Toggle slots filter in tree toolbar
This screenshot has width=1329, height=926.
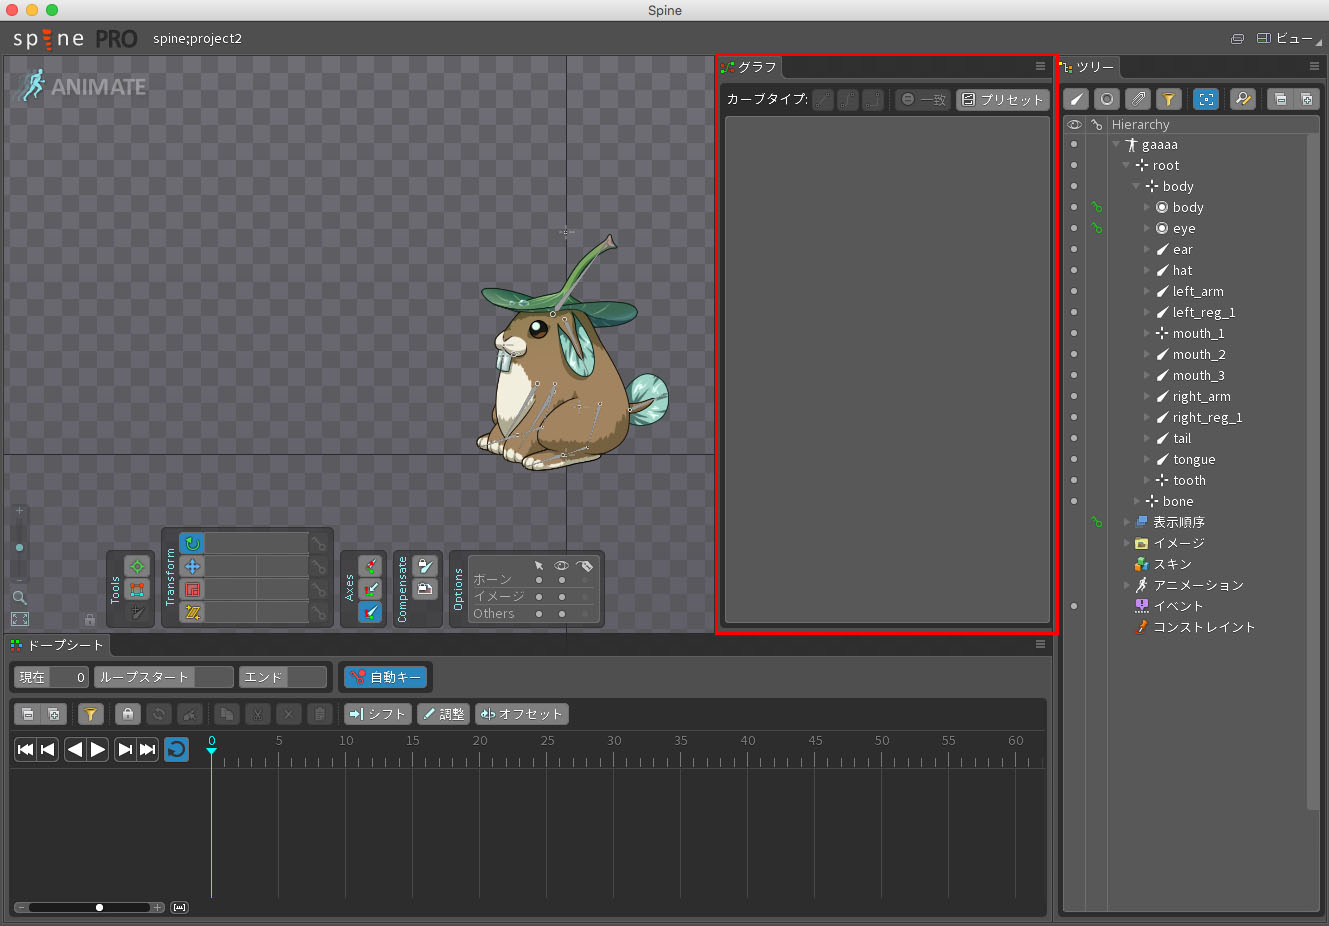pos(1107,99)
